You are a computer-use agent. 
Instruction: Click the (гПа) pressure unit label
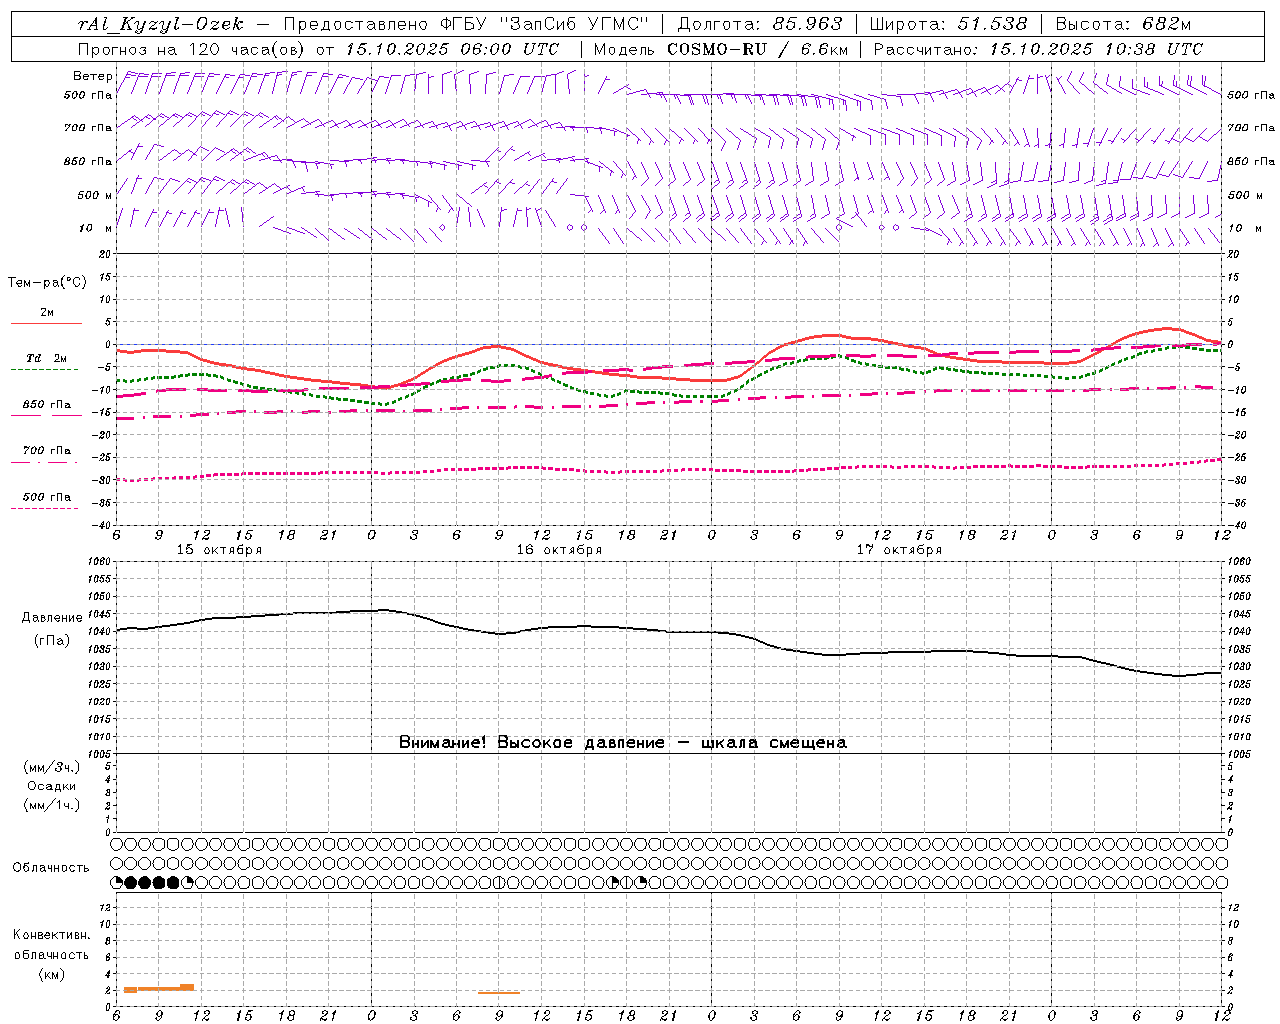click(52, 641)
